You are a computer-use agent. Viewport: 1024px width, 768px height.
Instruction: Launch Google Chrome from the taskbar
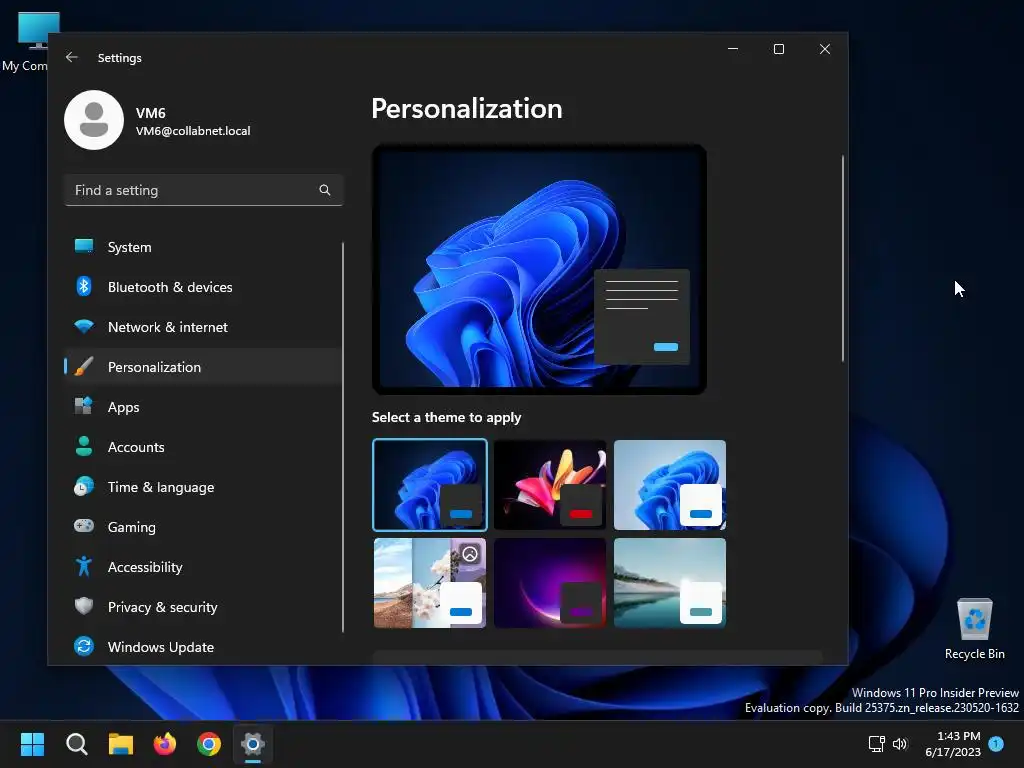[x=209, y=744]
